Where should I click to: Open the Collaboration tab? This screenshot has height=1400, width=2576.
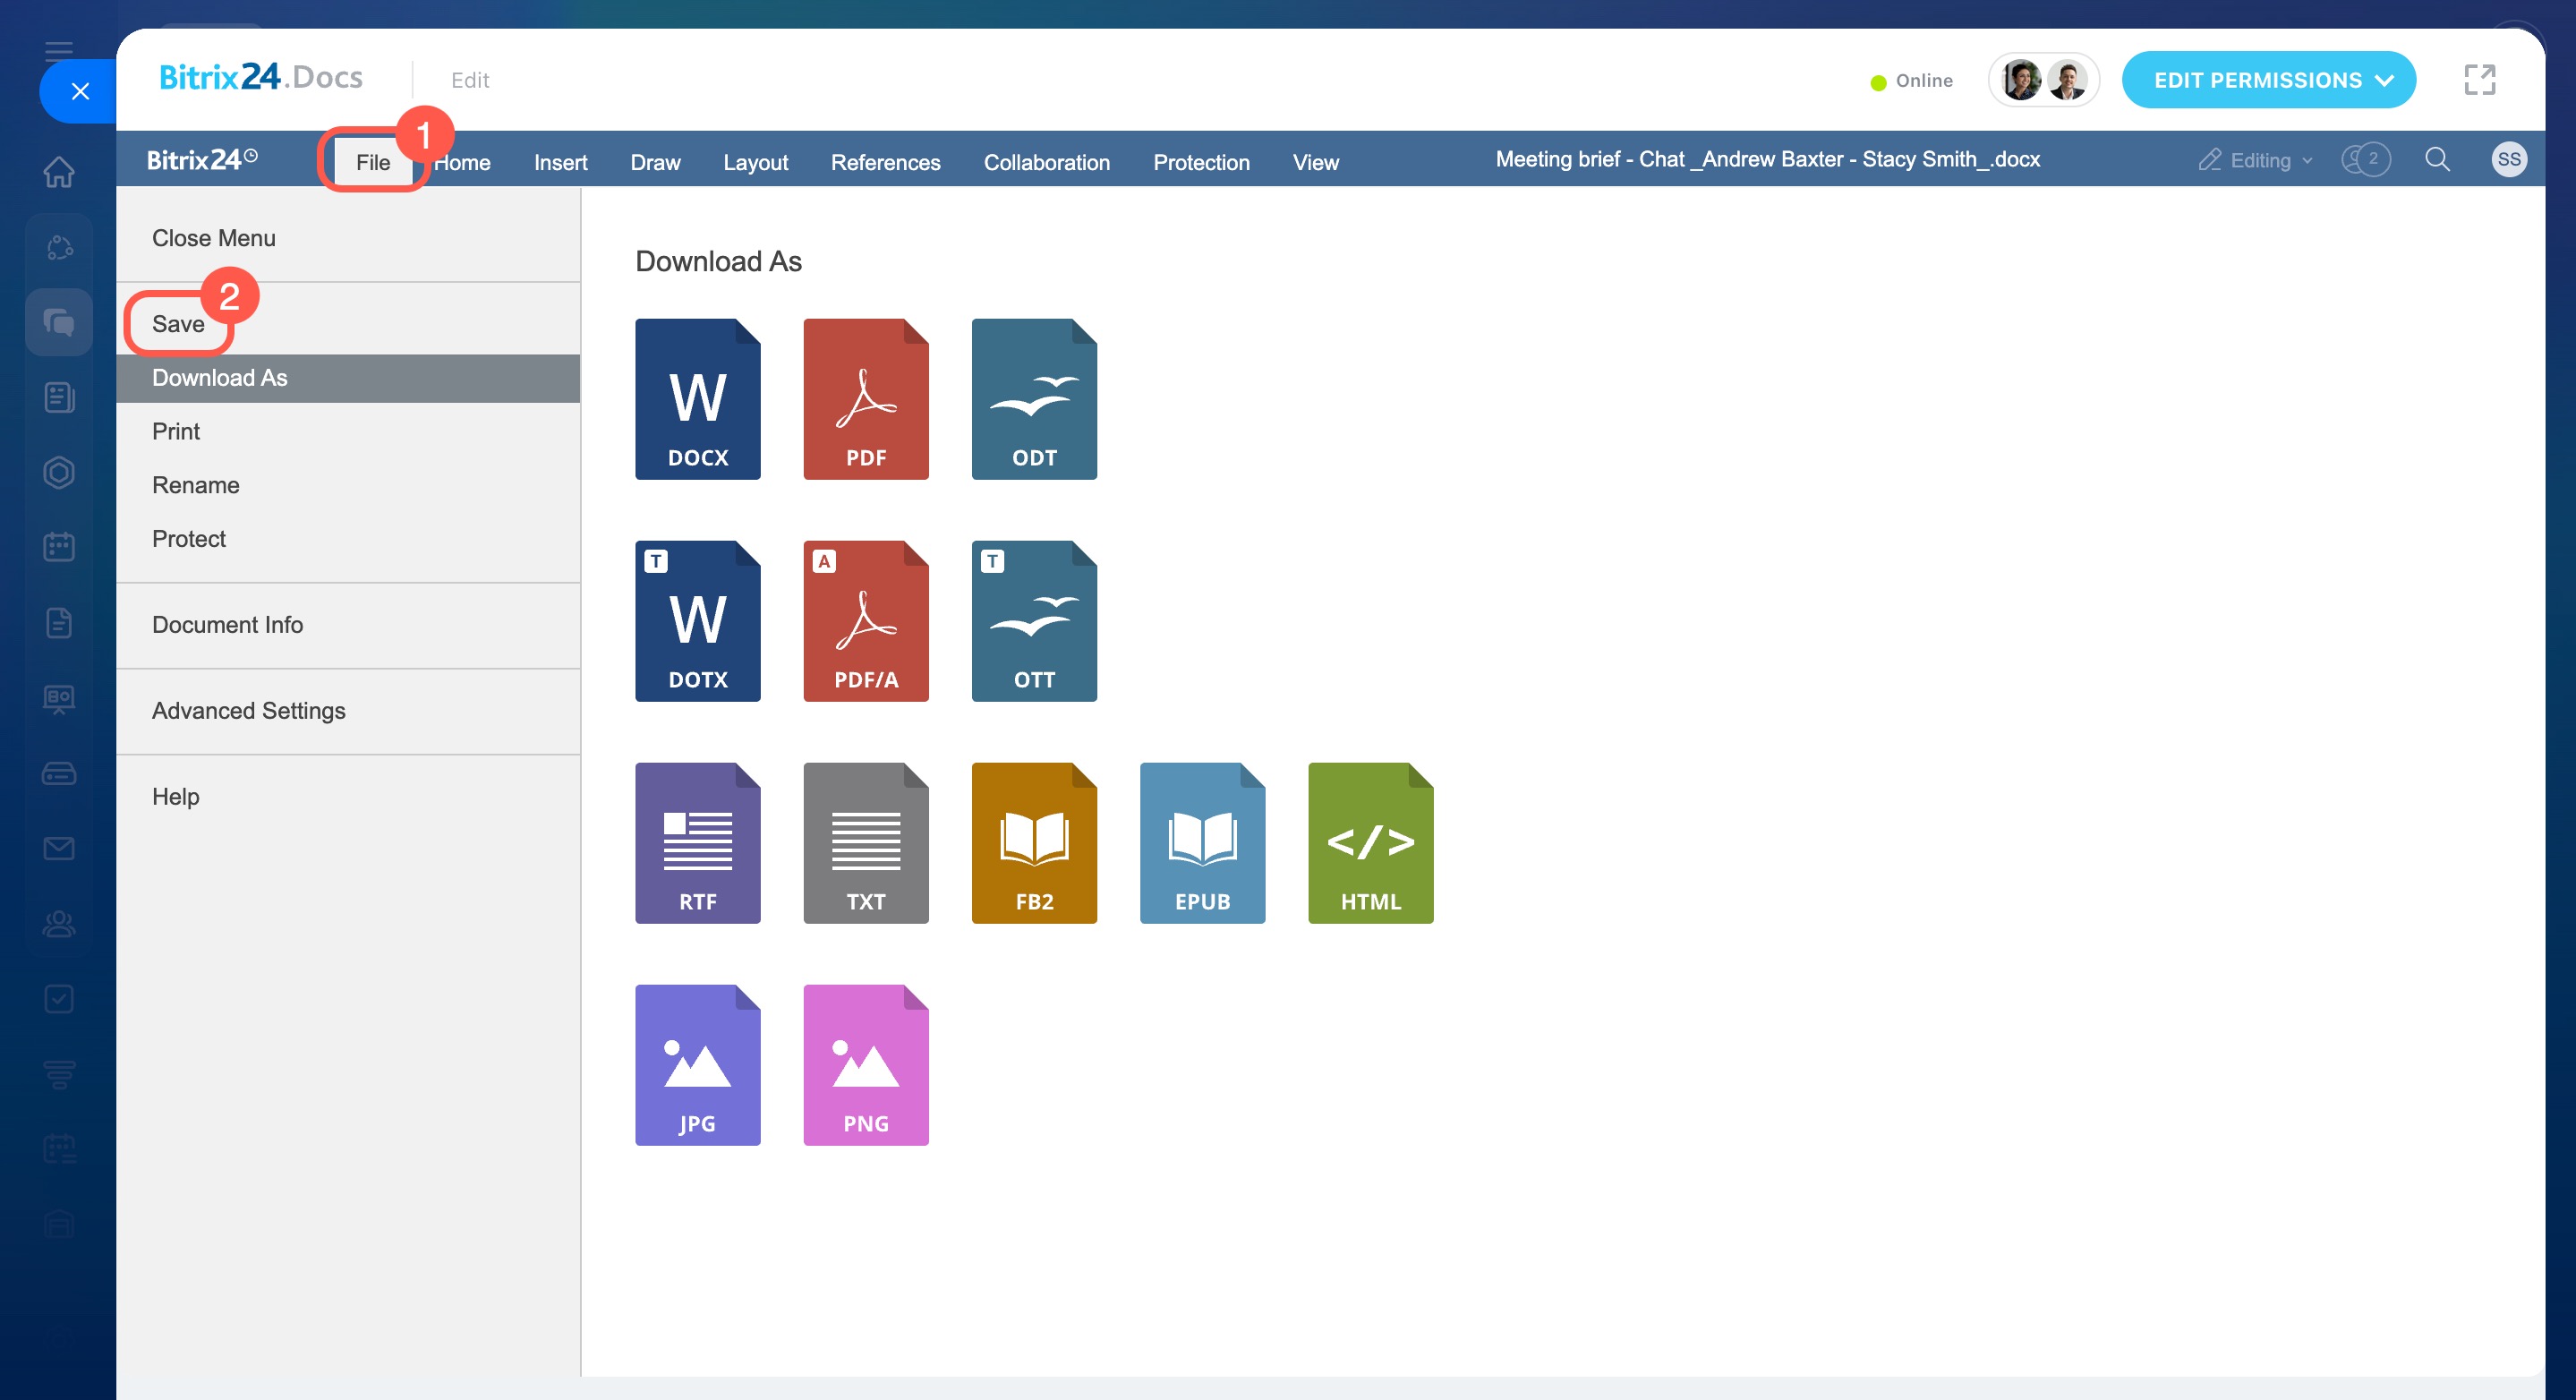pos(1046,162)
